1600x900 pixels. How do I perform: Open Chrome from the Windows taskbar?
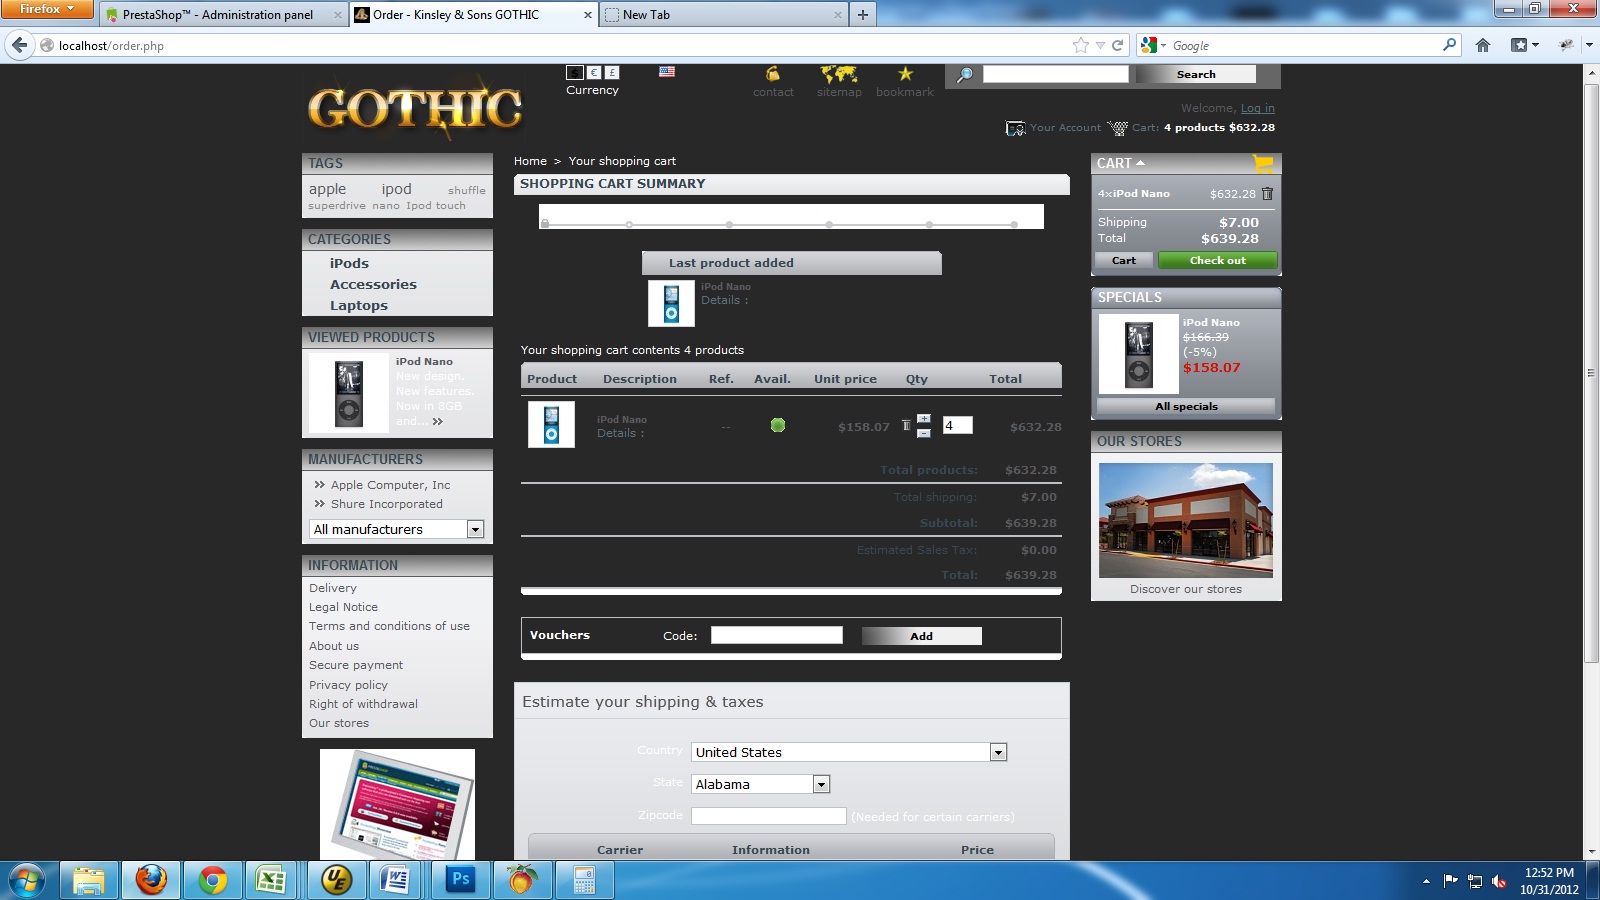pos(212,880)
